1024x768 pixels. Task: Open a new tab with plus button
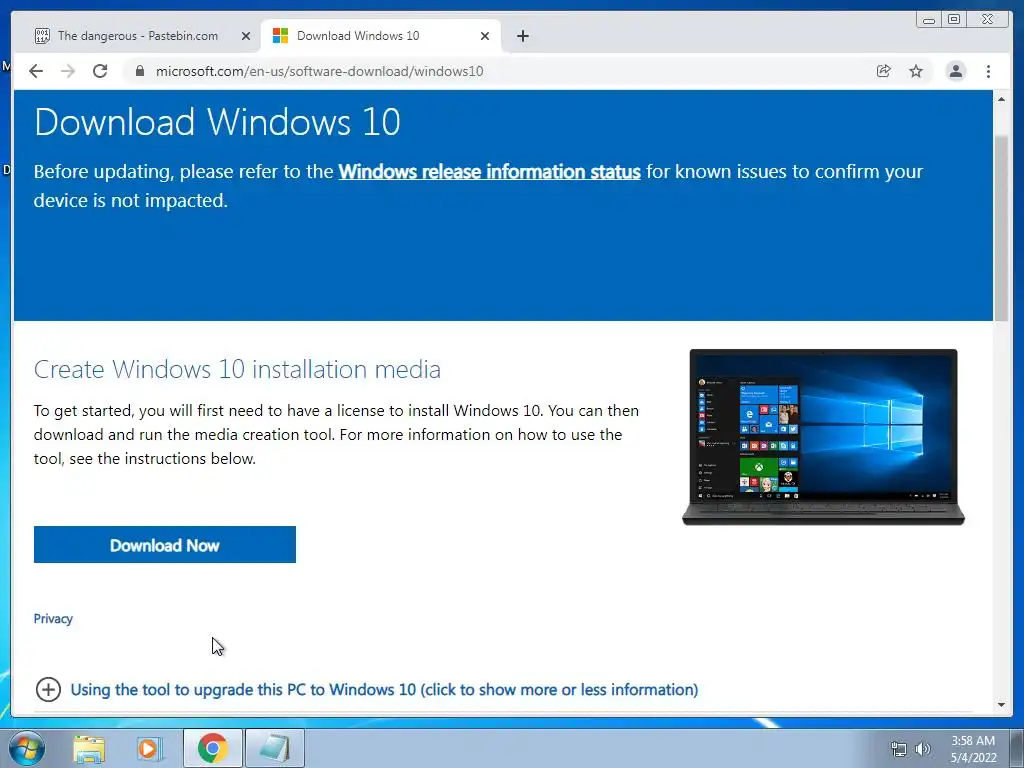point(522,36)
